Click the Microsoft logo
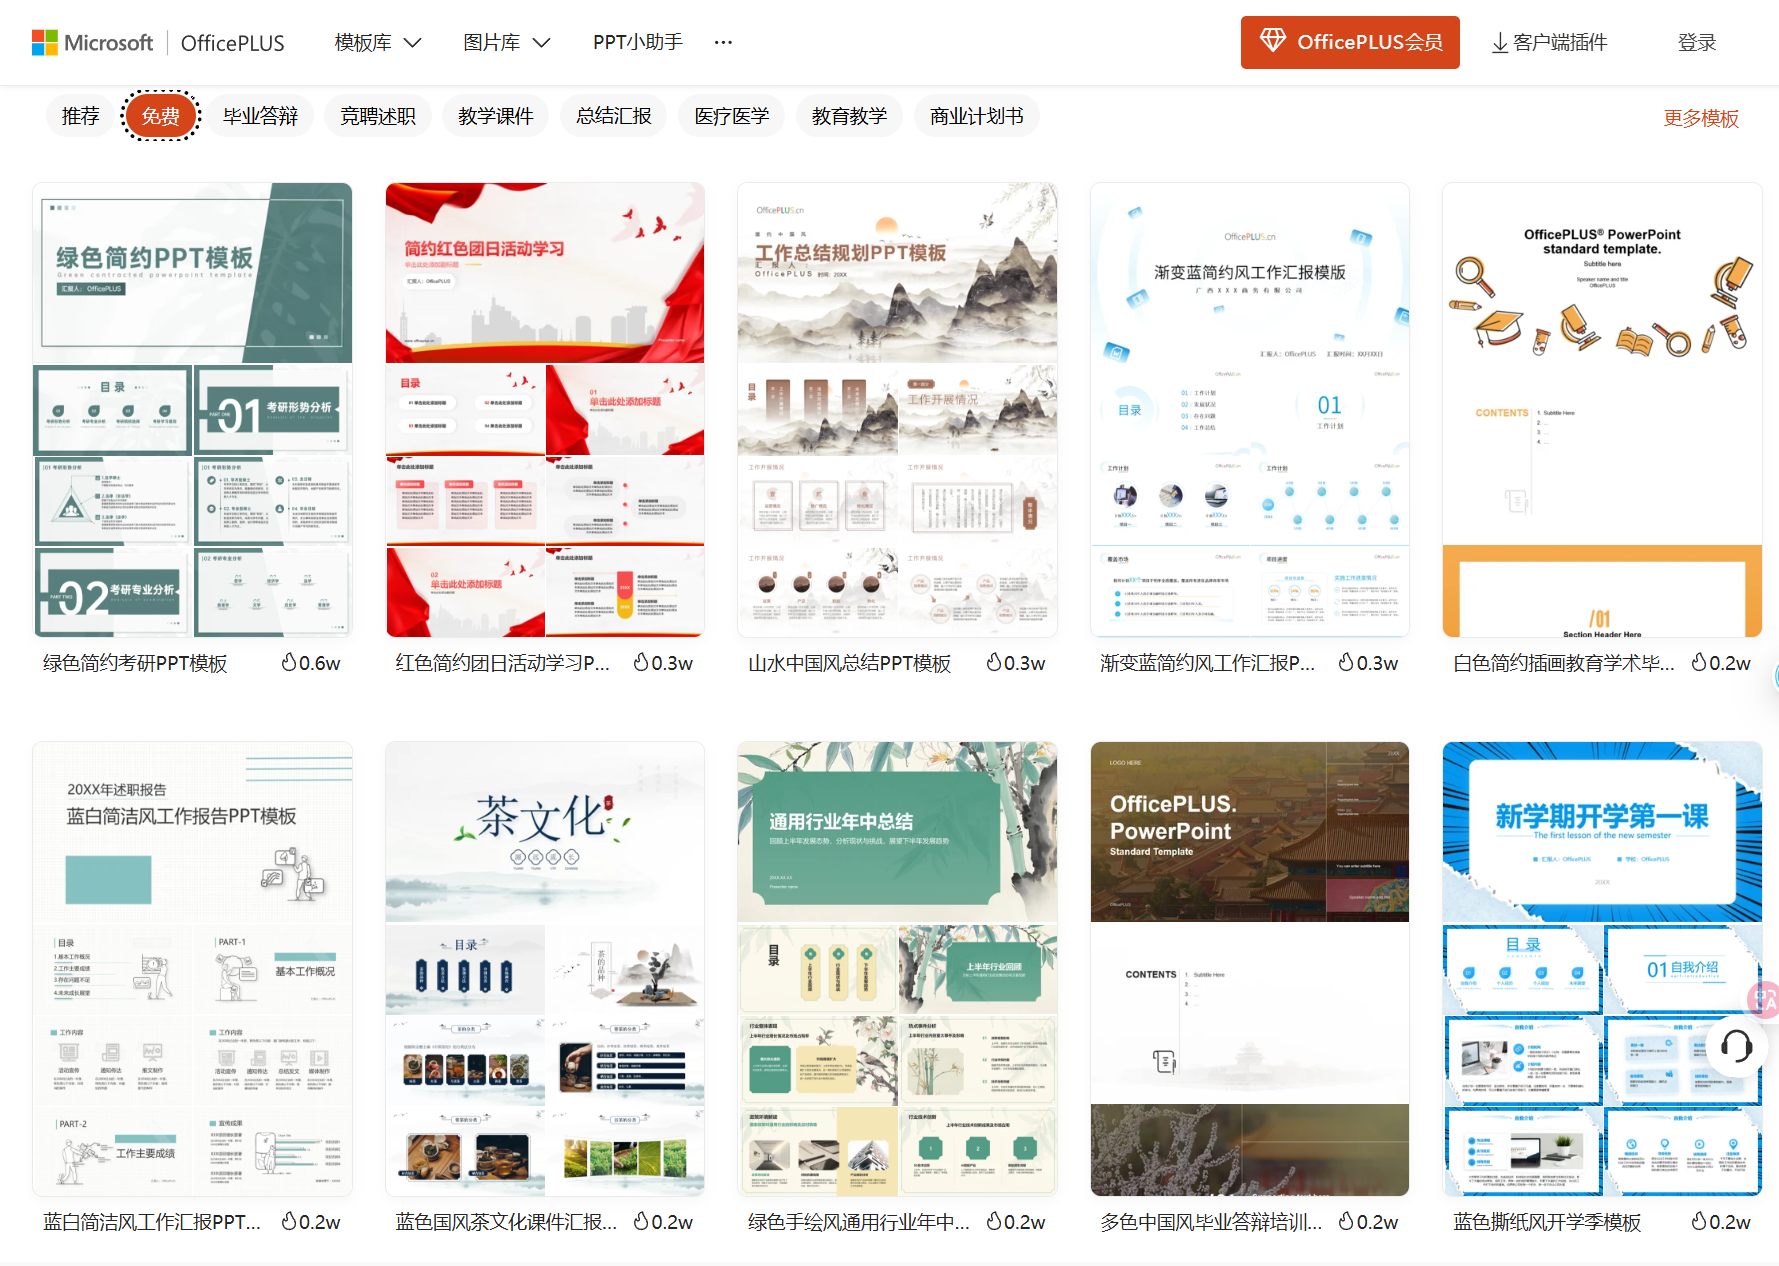Screen dimensions: 1779x1266 click(92, 42)
